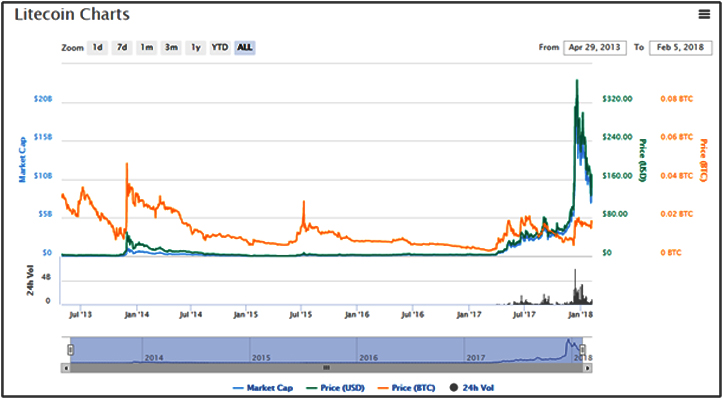Screen dimensions: 724x400
Task: Grab the left navigator range handle
Action: pos(70,350)
